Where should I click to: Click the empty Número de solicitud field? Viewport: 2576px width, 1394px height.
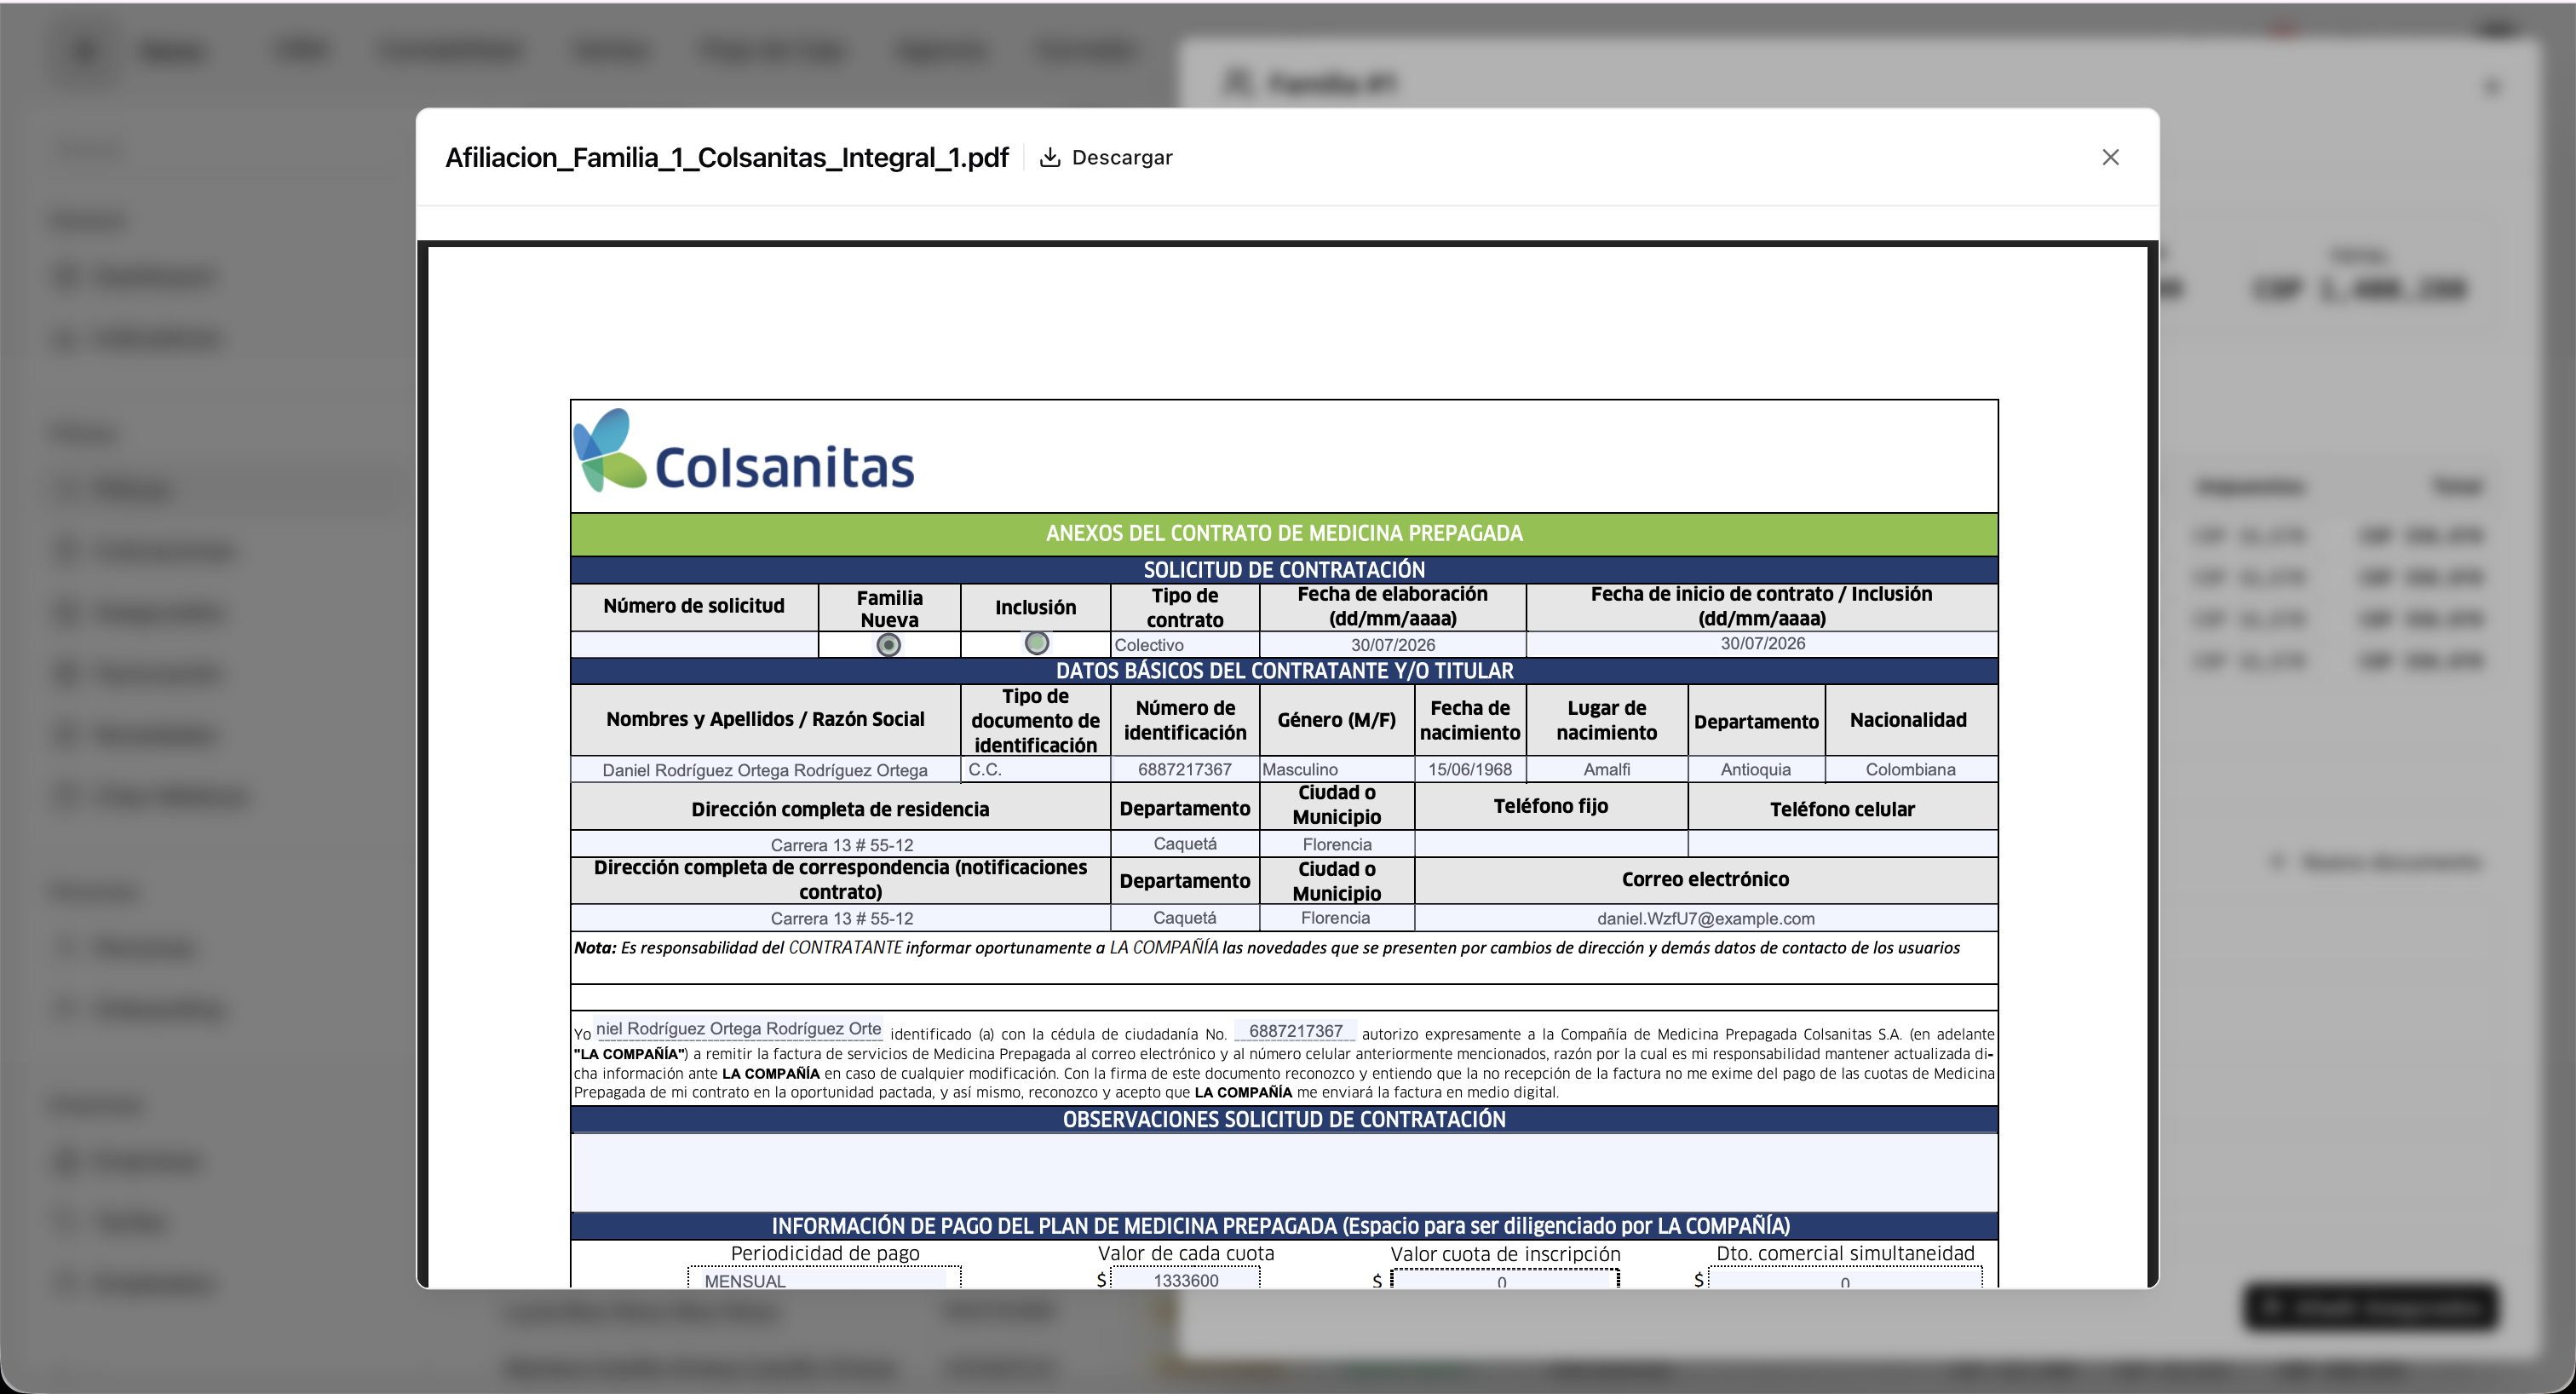[x=694, y=644]
